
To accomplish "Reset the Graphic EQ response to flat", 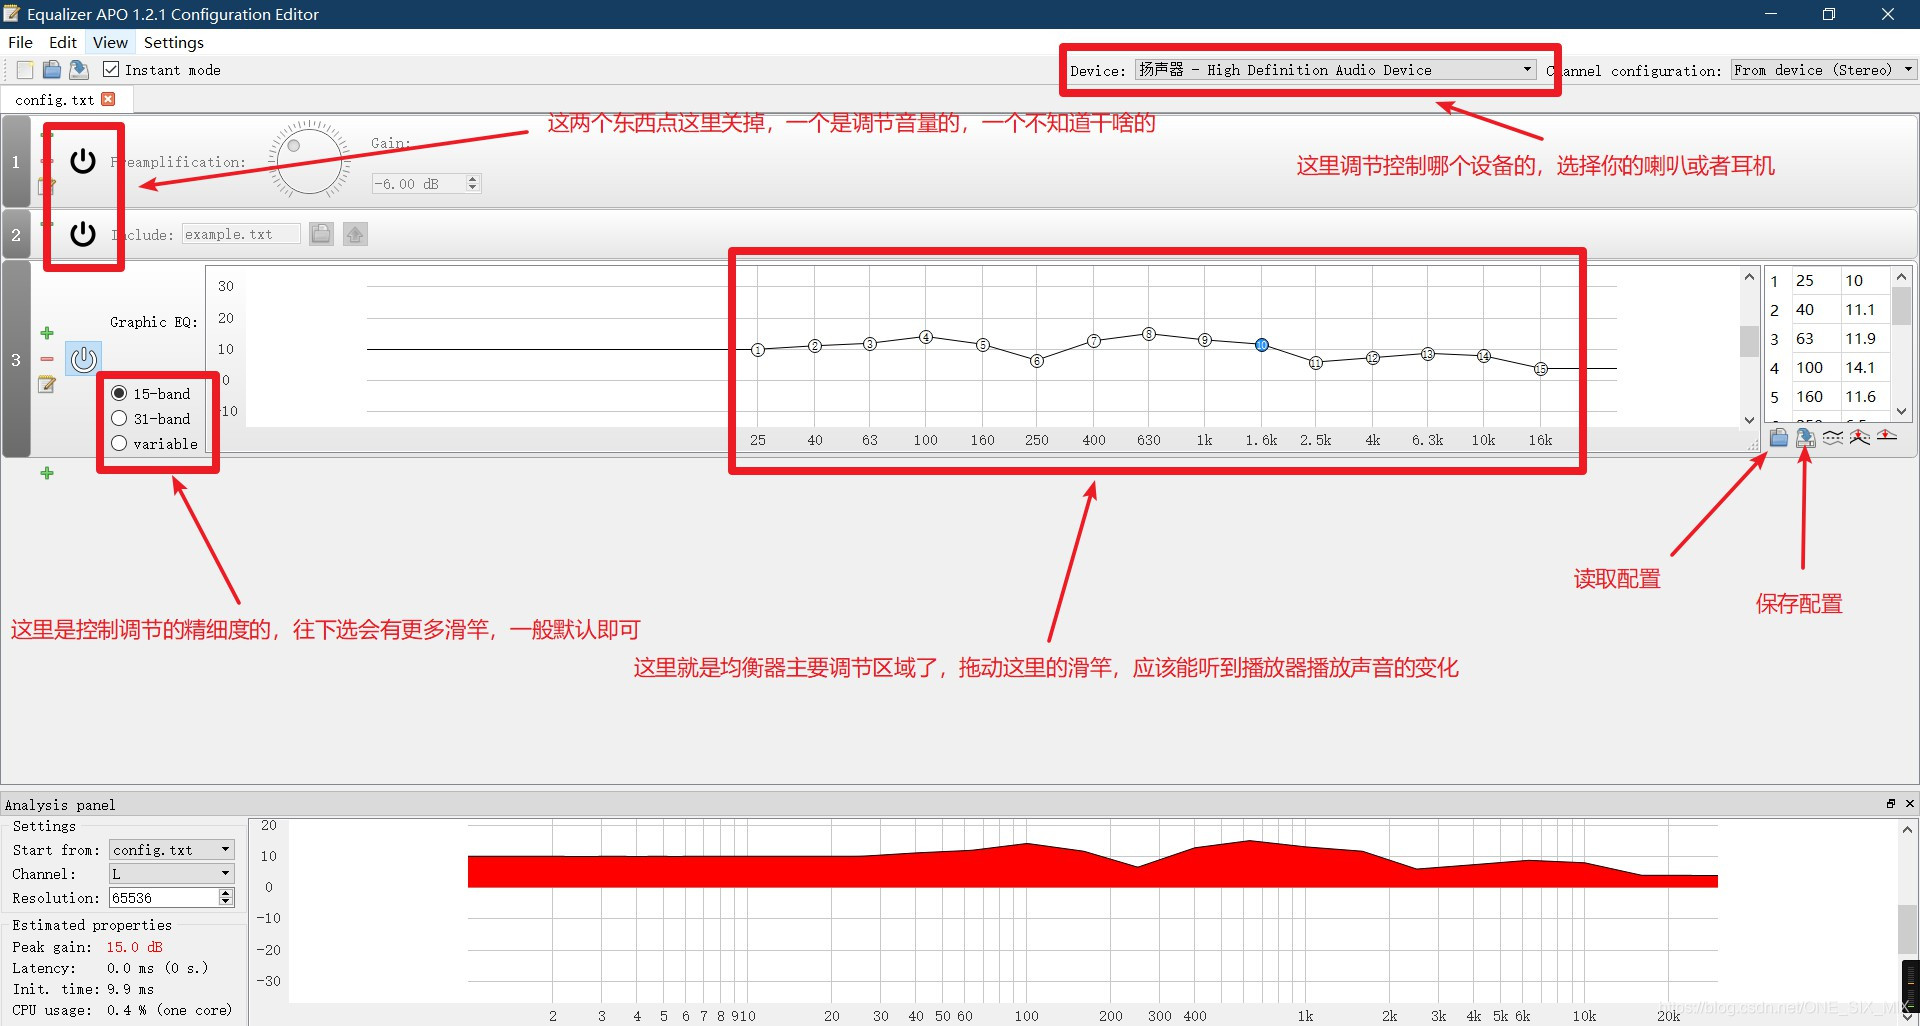I will 1887,437.
